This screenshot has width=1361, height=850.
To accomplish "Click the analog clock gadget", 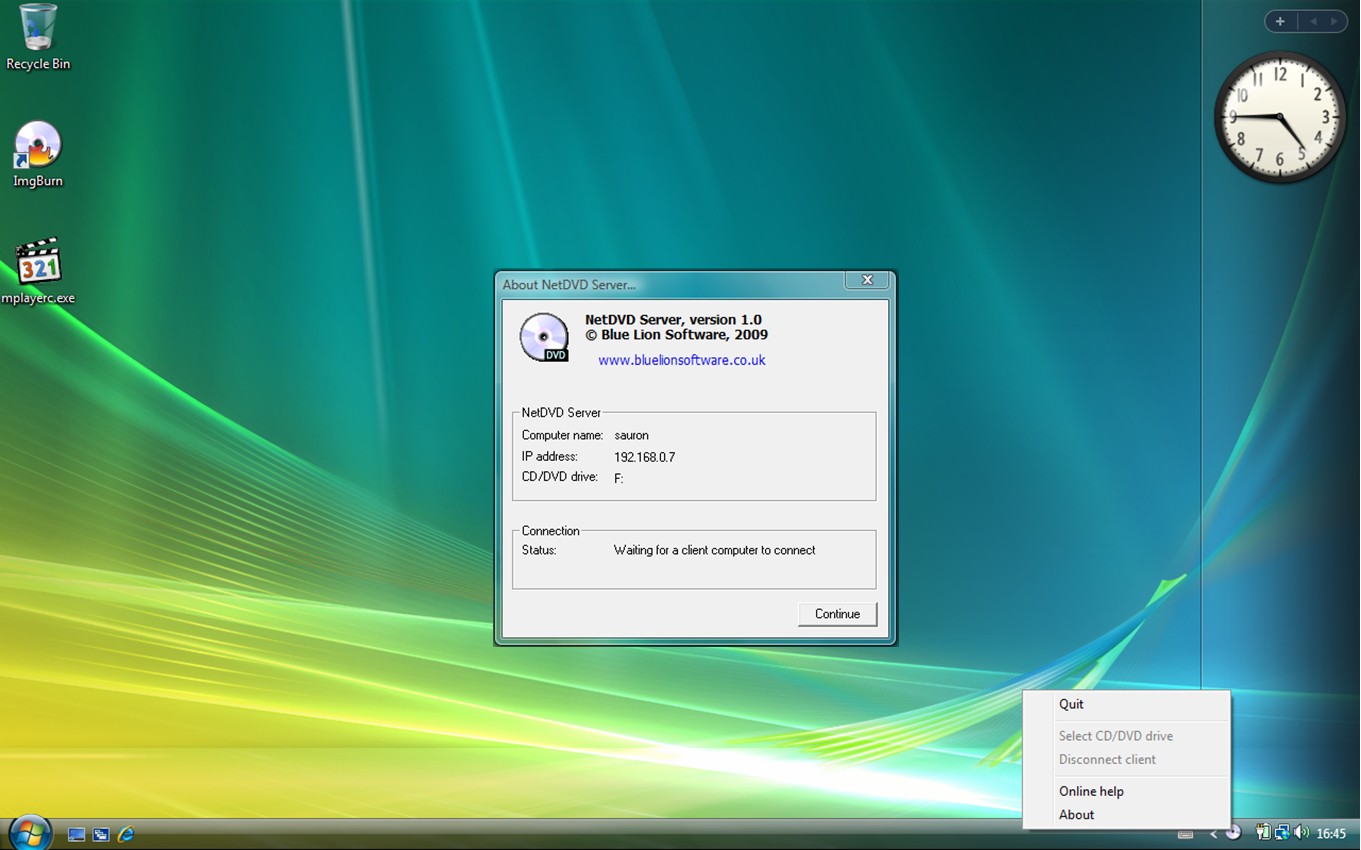I will [1280, 118].
